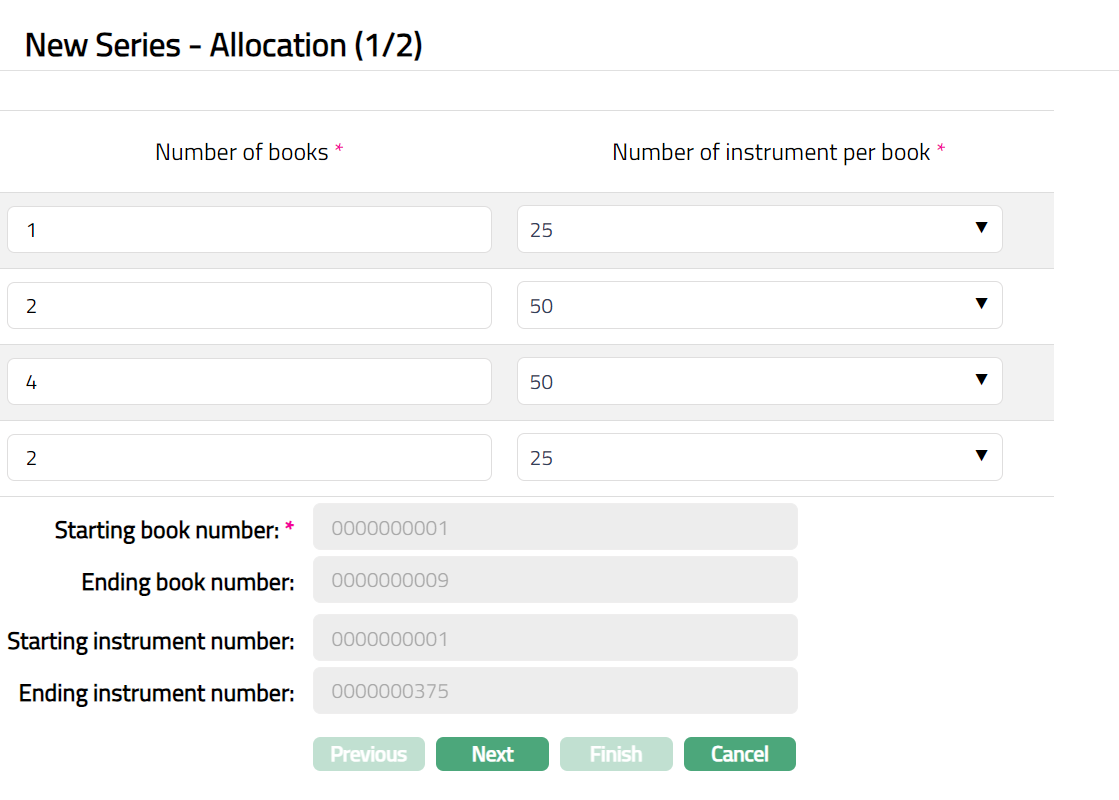Open the first row instruments-per-book dropdown

(759, 230)
